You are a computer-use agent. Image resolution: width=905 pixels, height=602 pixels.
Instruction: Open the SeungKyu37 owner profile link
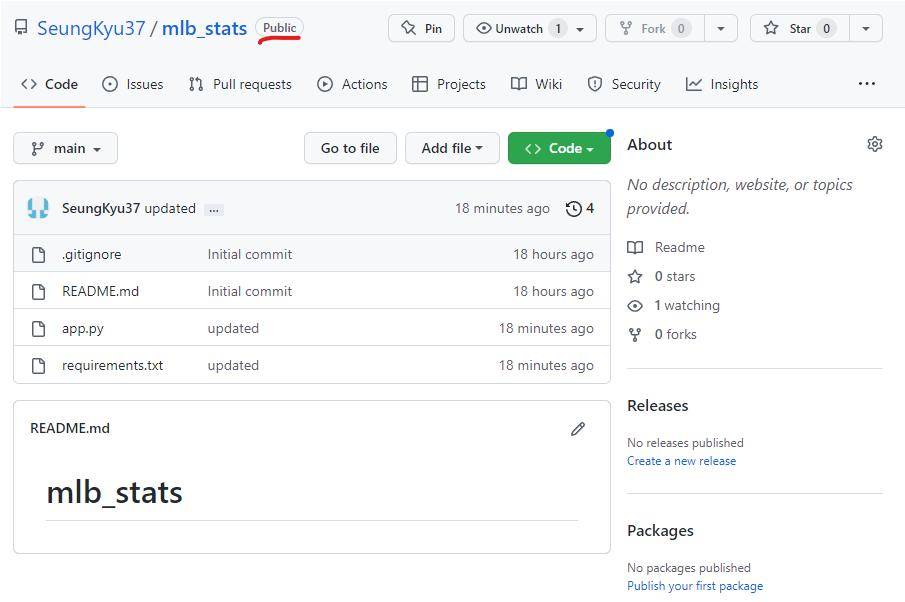pos(91,28)
